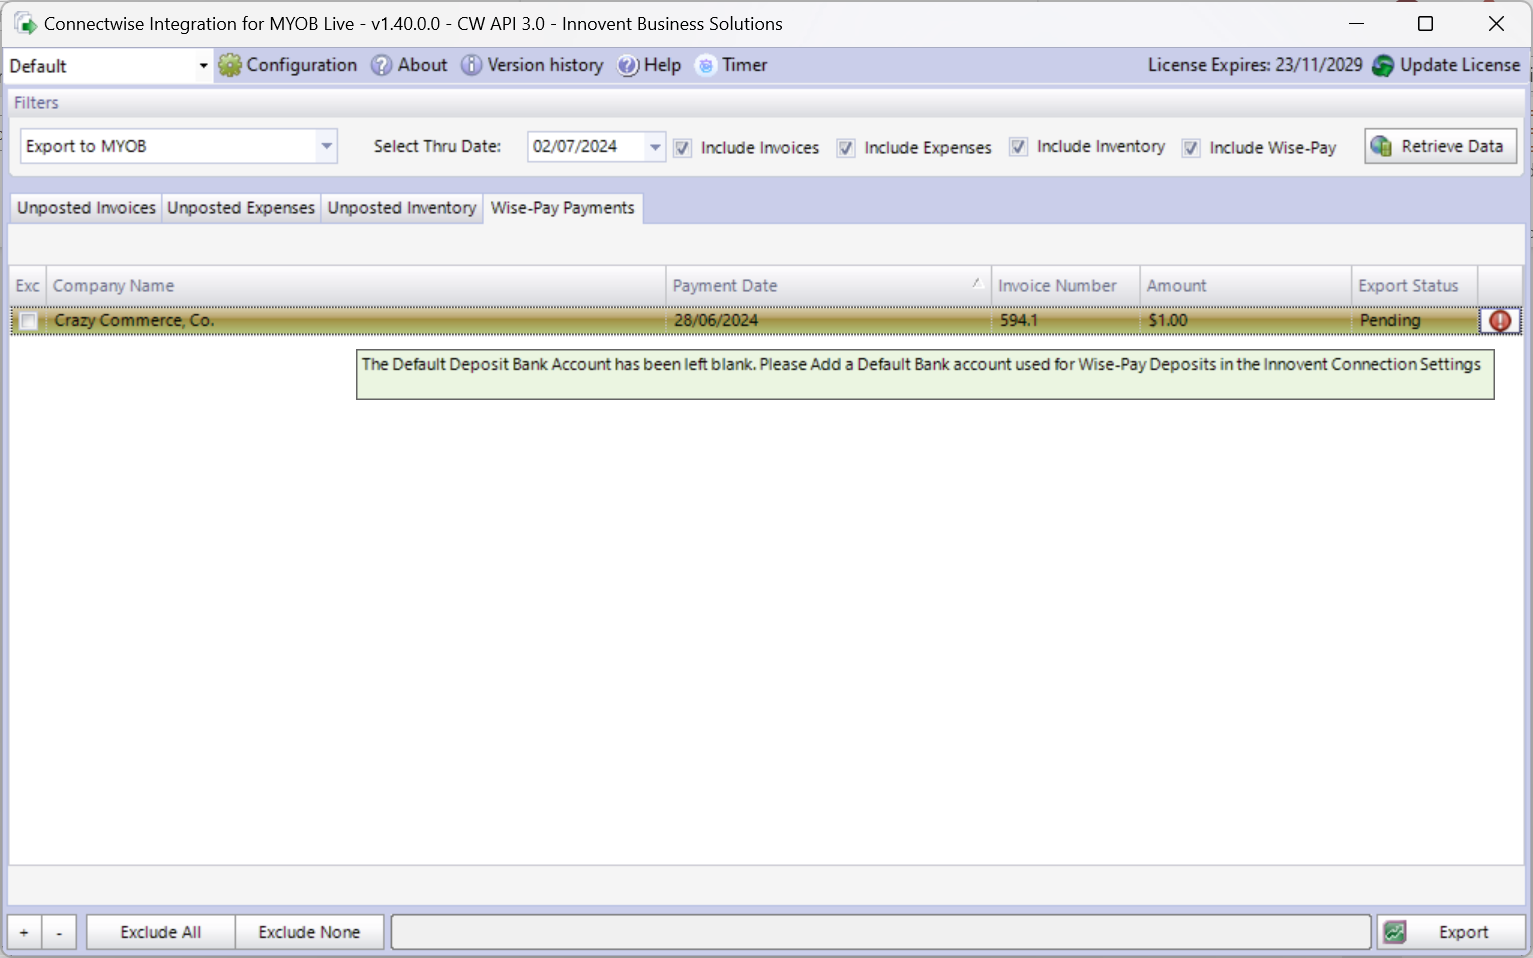Sort by the Payment Date column header

coord(829,286)
